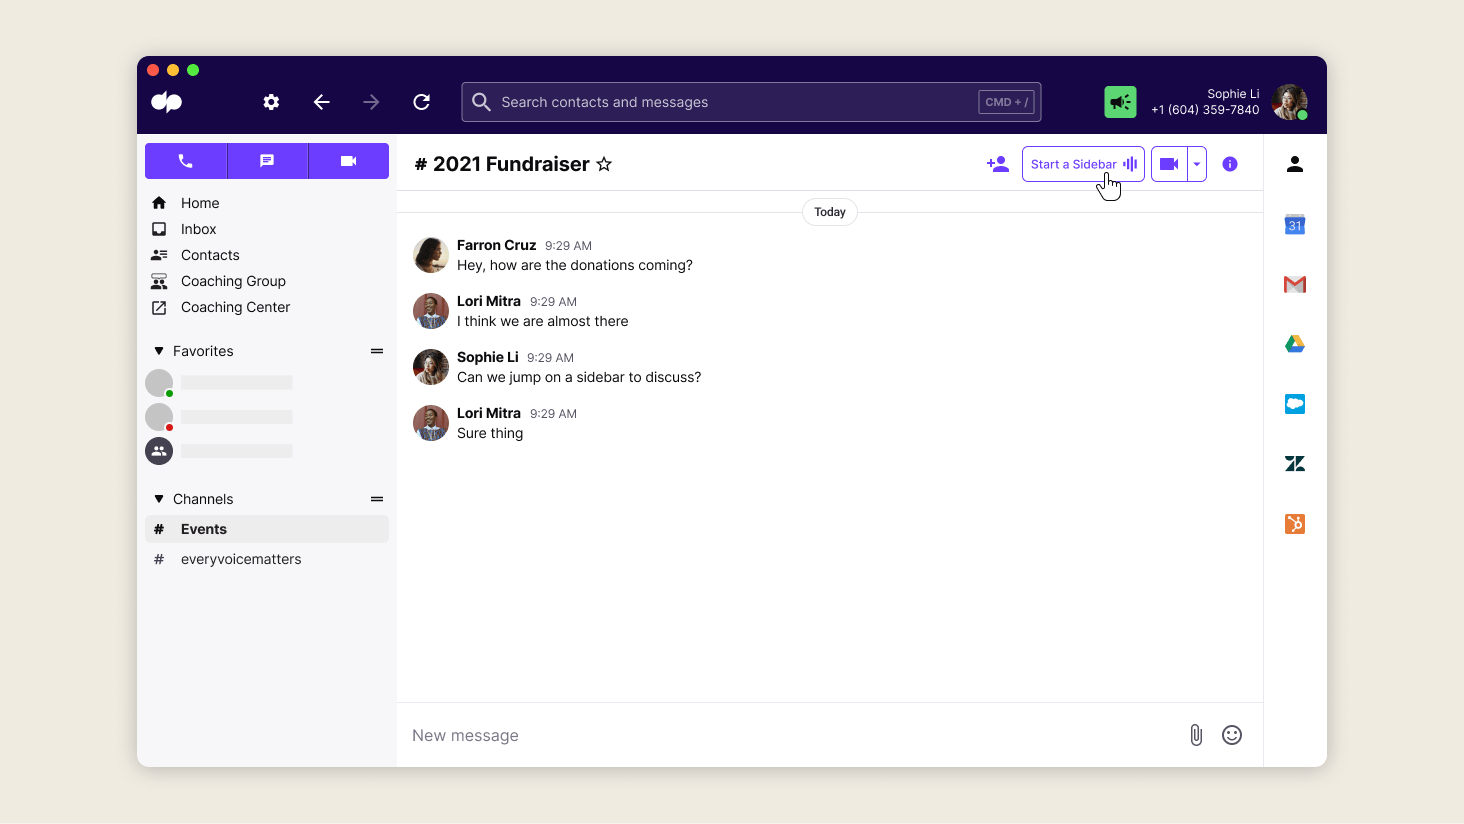
Task: Open the Google Drive integration panel
Action: click(x=1294, y=343)
